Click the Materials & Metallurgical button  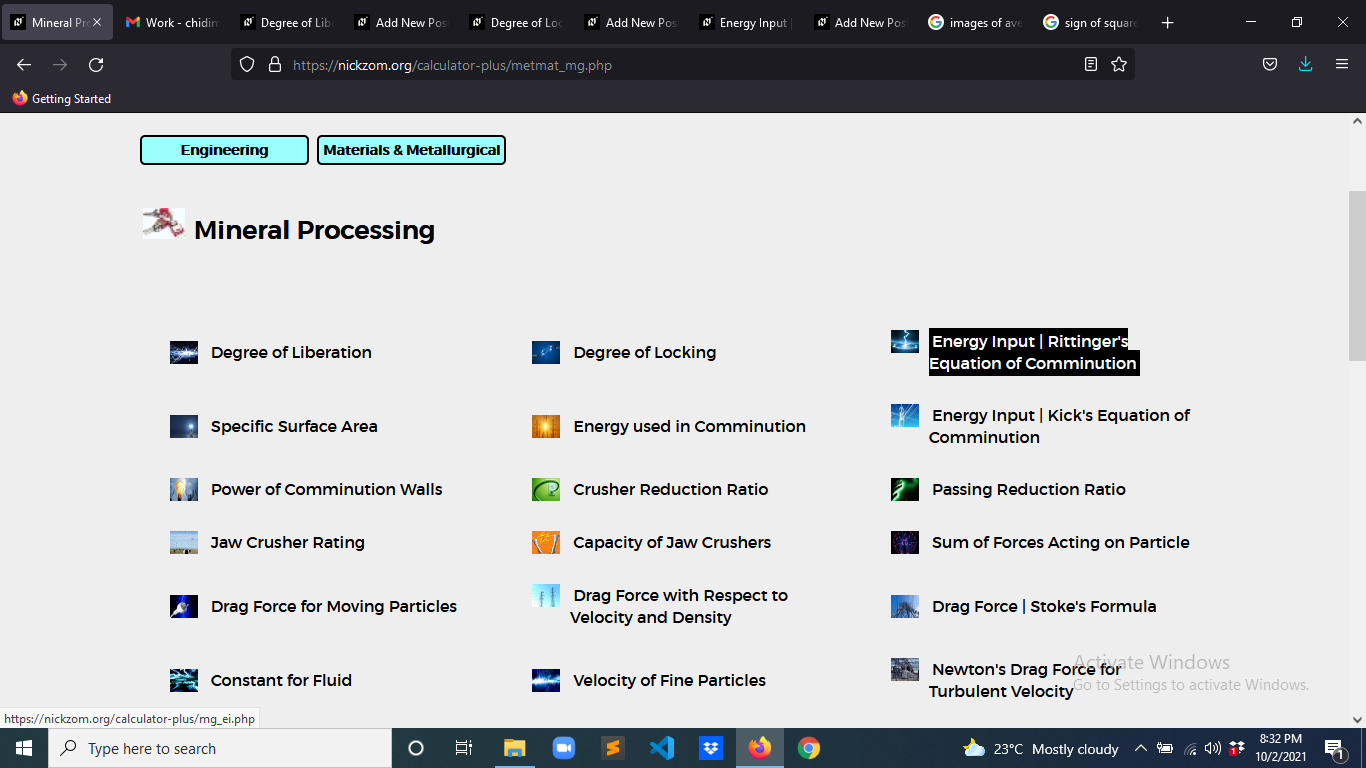coord(411,150)
